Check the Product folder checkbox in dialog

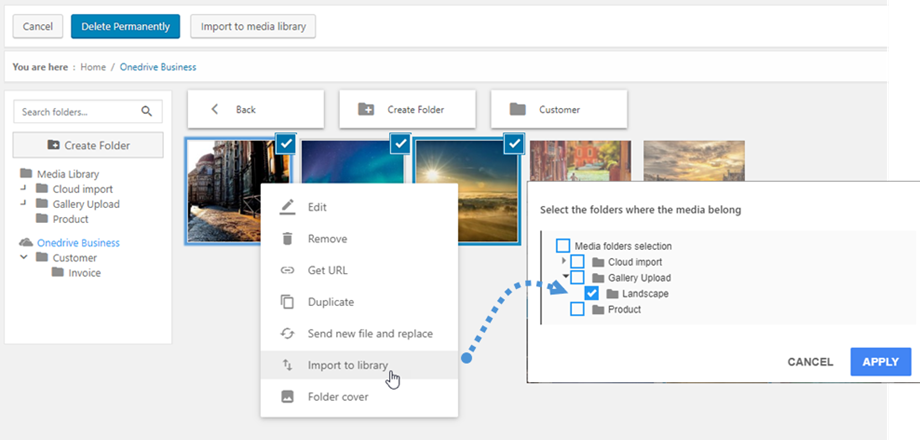pos(577,310)
